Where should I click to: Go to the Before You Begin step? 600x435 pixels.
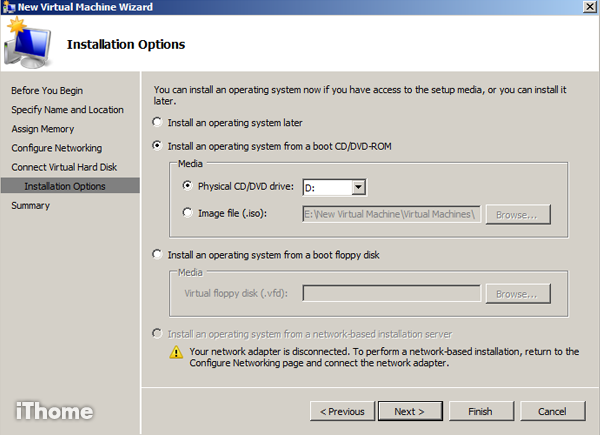point(46,91)
